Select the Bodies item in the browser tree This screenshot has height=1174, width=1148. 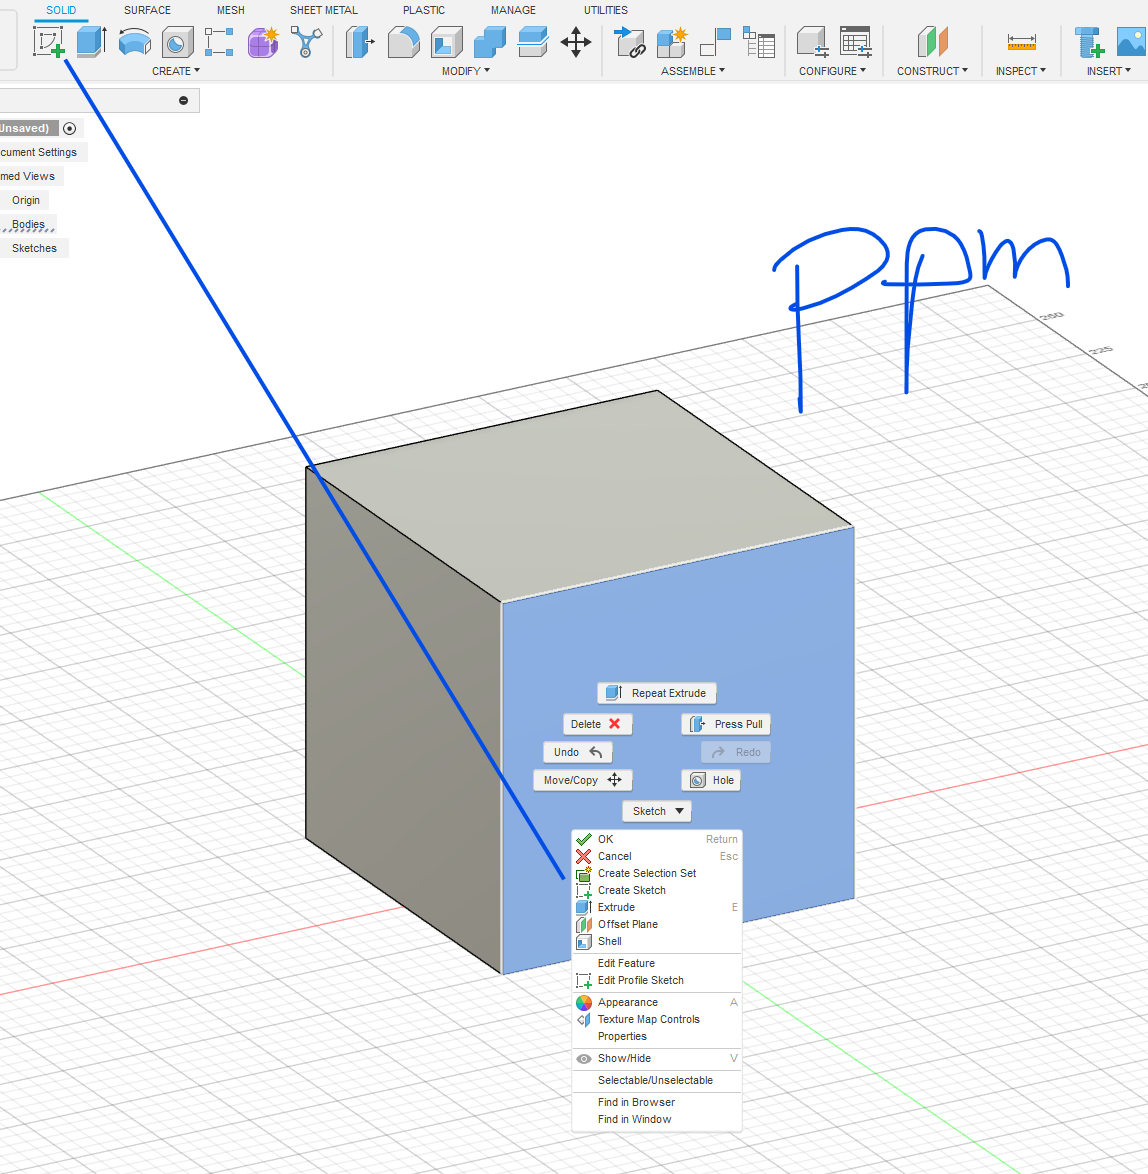28,224
